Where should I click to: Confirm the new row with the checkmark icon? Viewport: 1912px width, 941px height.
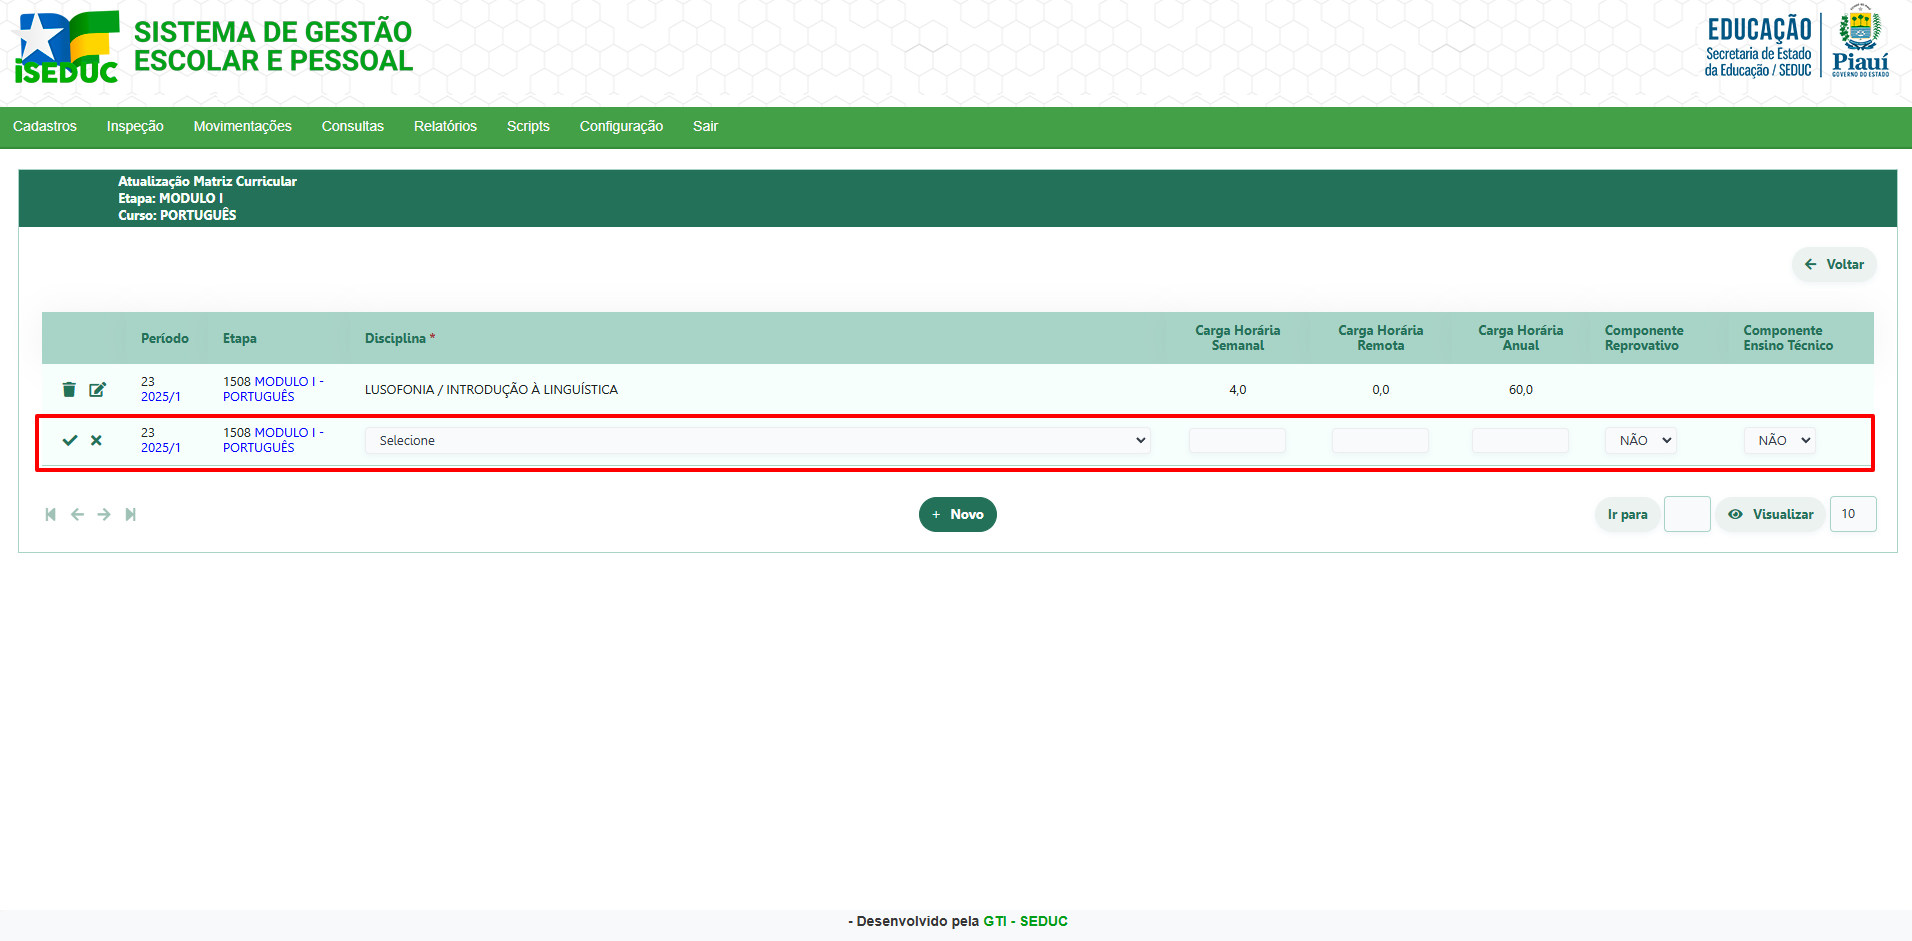pyautogui.click(x=70, y=440)
